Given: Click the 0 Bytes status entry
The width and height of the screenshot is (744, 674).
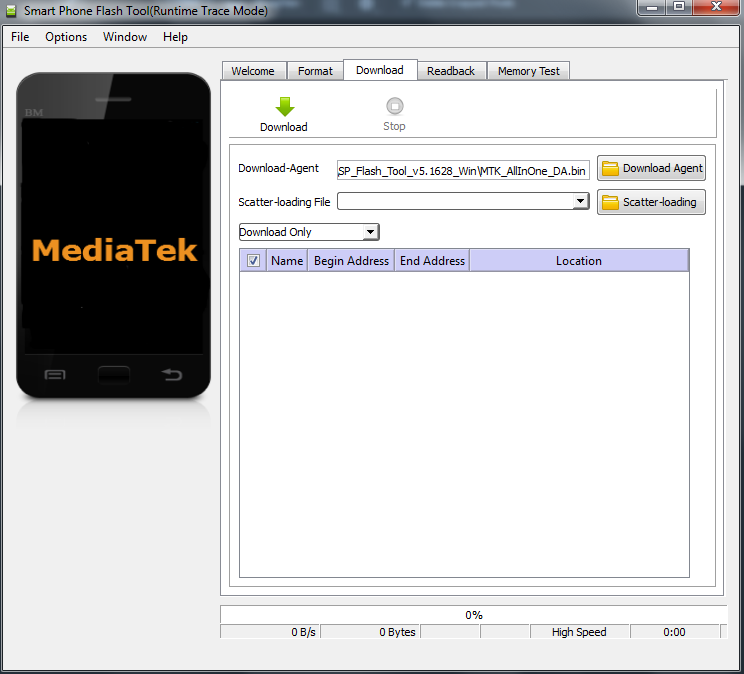Looking at the screenshot, I should [x=371, y=632].
